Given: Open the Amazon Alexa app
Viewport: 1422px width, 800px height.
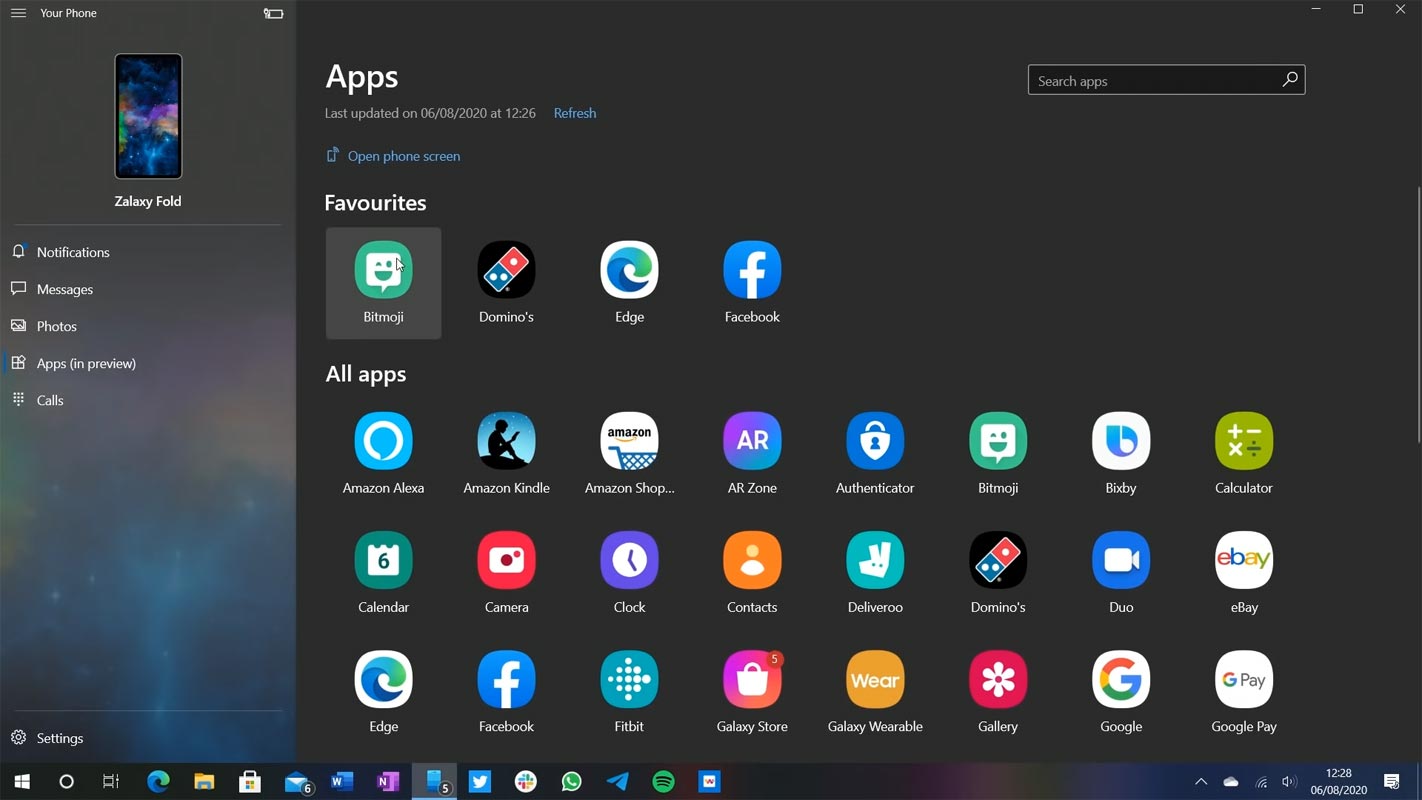Looking at the screenshot, I should pos(383,453).
